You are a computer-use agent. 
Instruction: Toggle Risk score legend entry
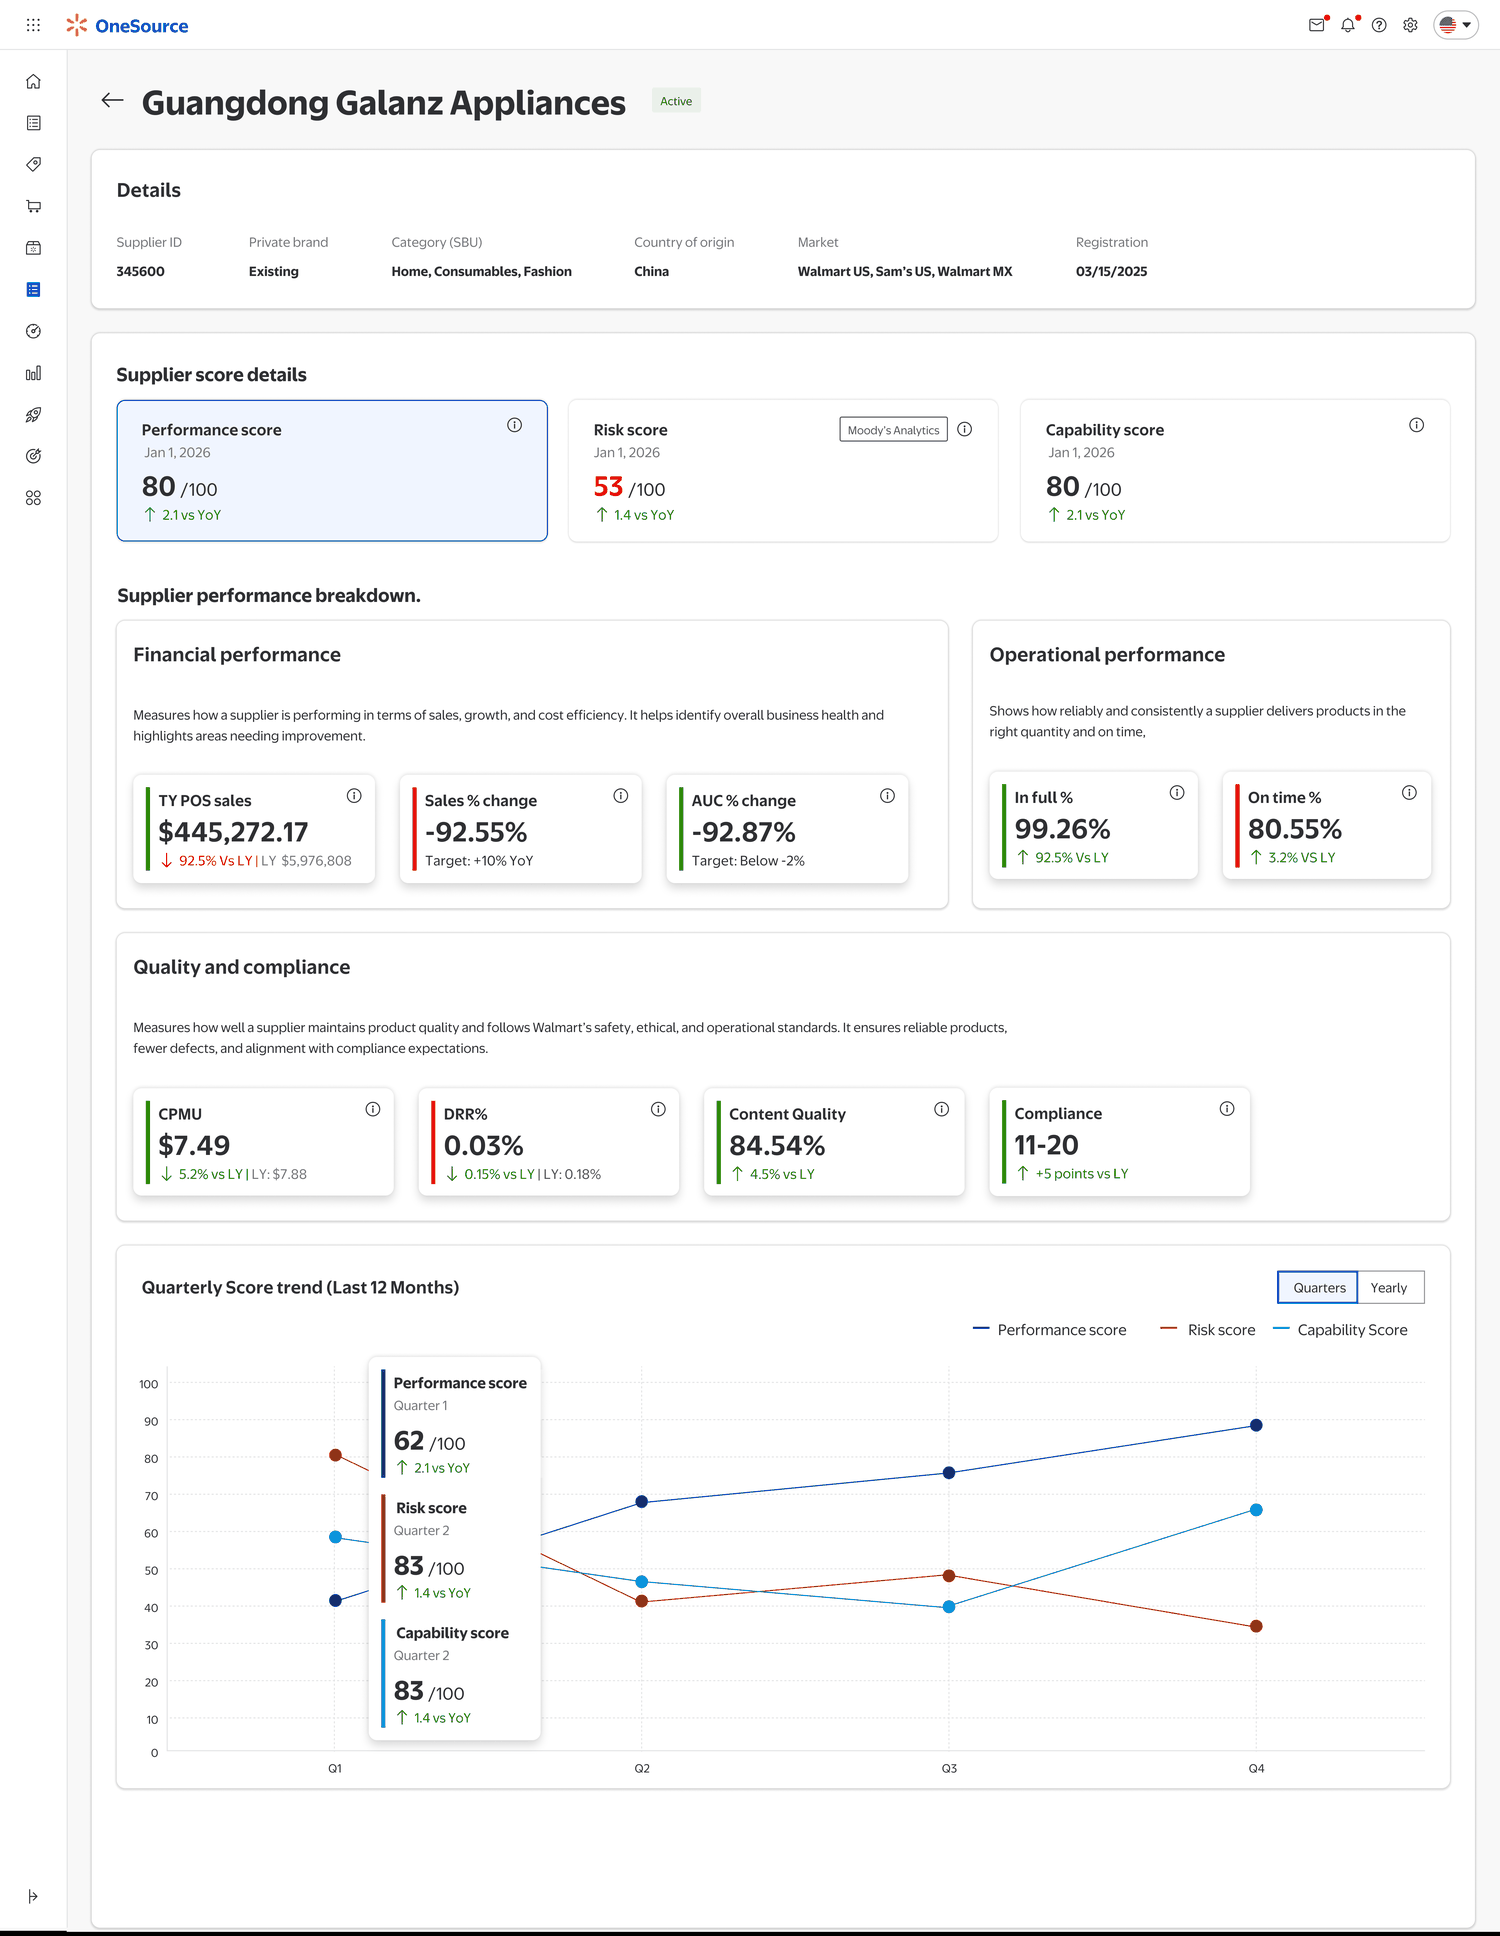click(1208, 1329)
